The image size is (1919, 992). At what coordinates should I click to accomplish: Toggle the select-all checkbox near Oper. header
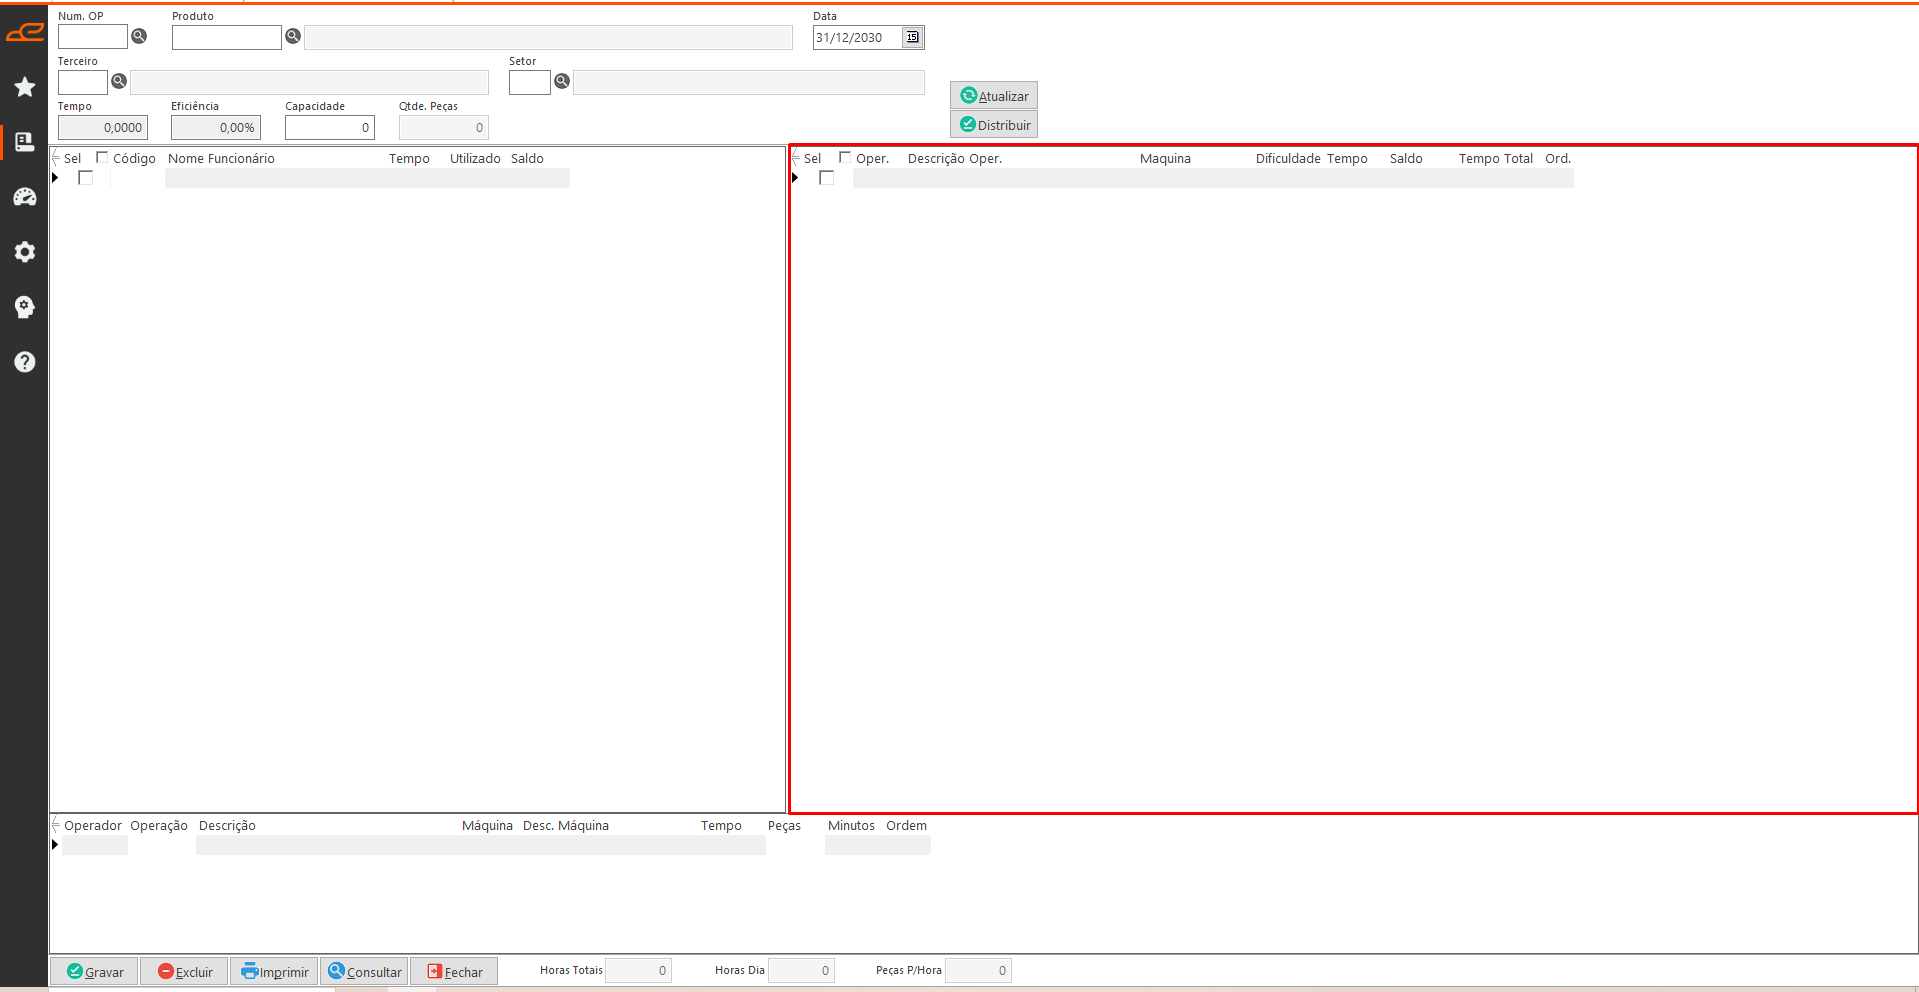(845, 157)
